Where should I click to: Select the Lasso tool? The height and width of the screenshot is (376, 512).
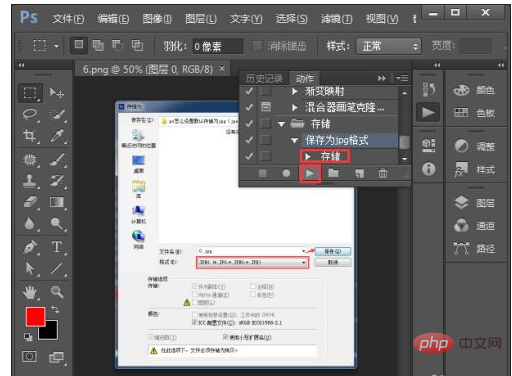(30, 114)
